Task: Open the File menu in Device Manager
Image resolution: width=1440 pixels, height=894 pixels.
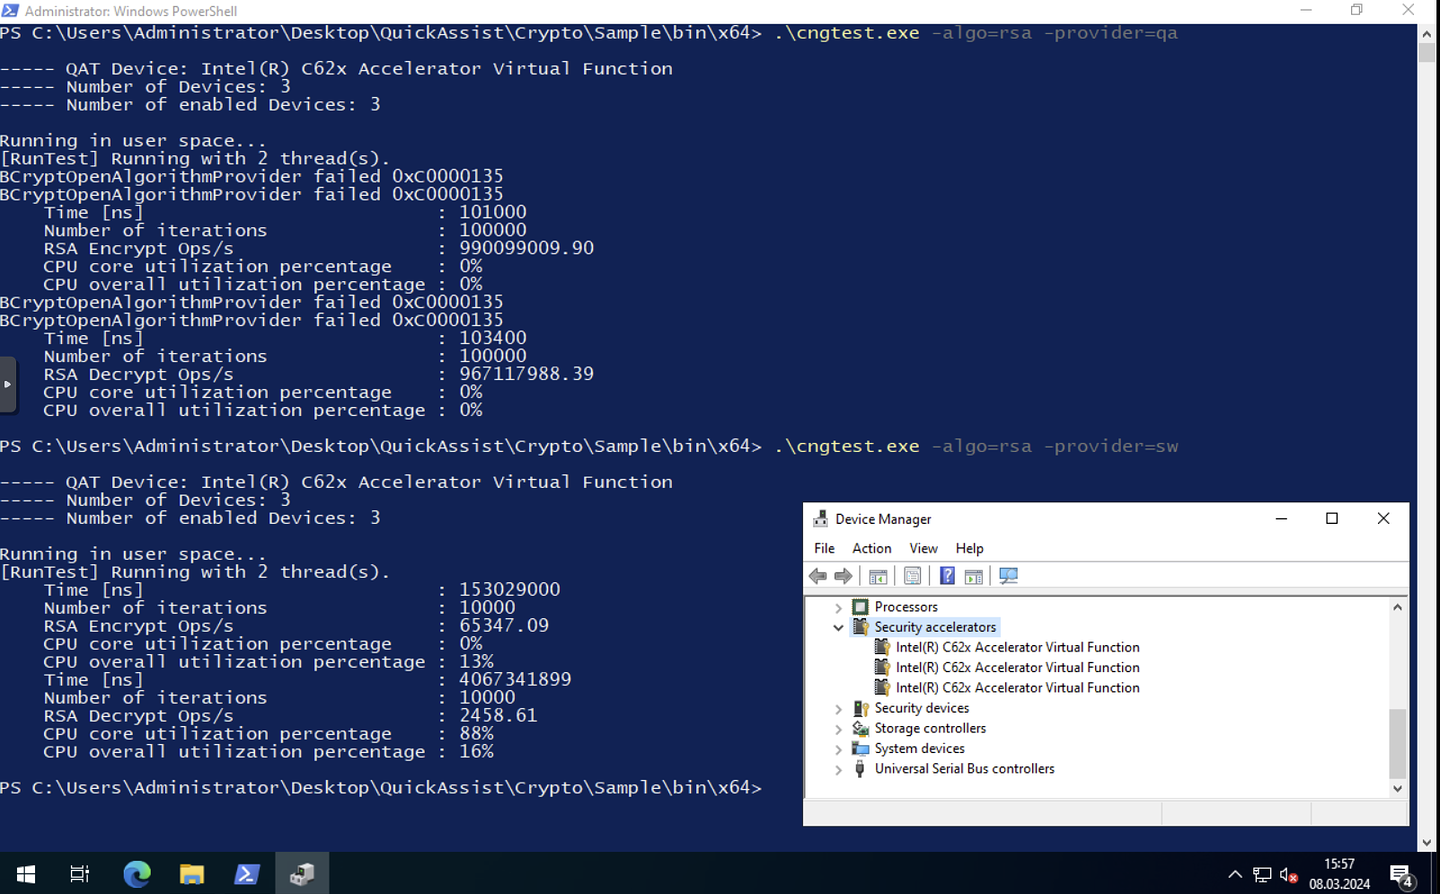Action: tap(823, 548)
